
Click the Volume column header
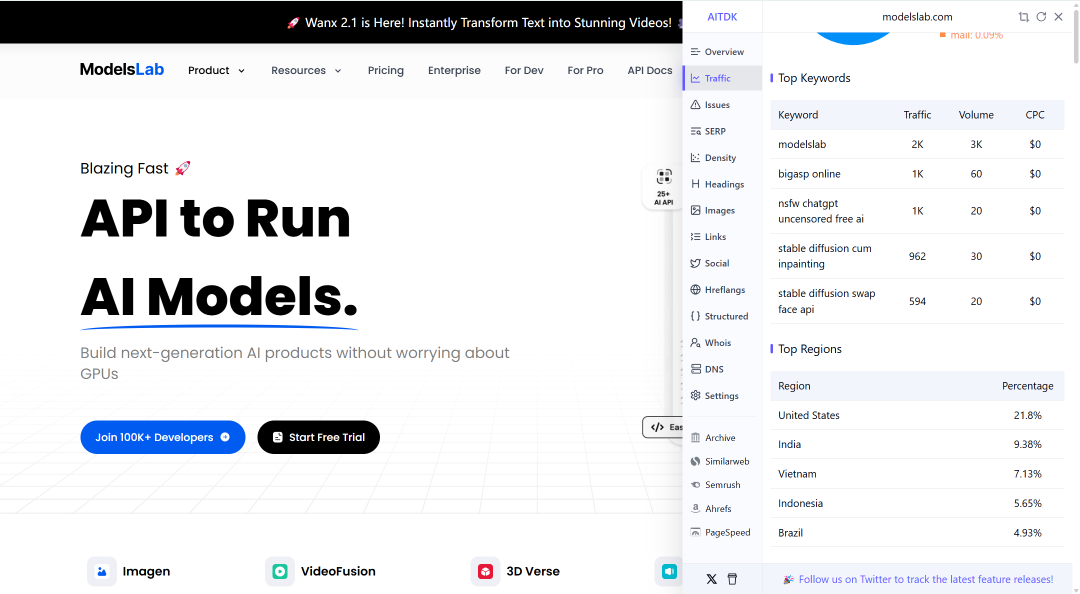click(976, 115)
